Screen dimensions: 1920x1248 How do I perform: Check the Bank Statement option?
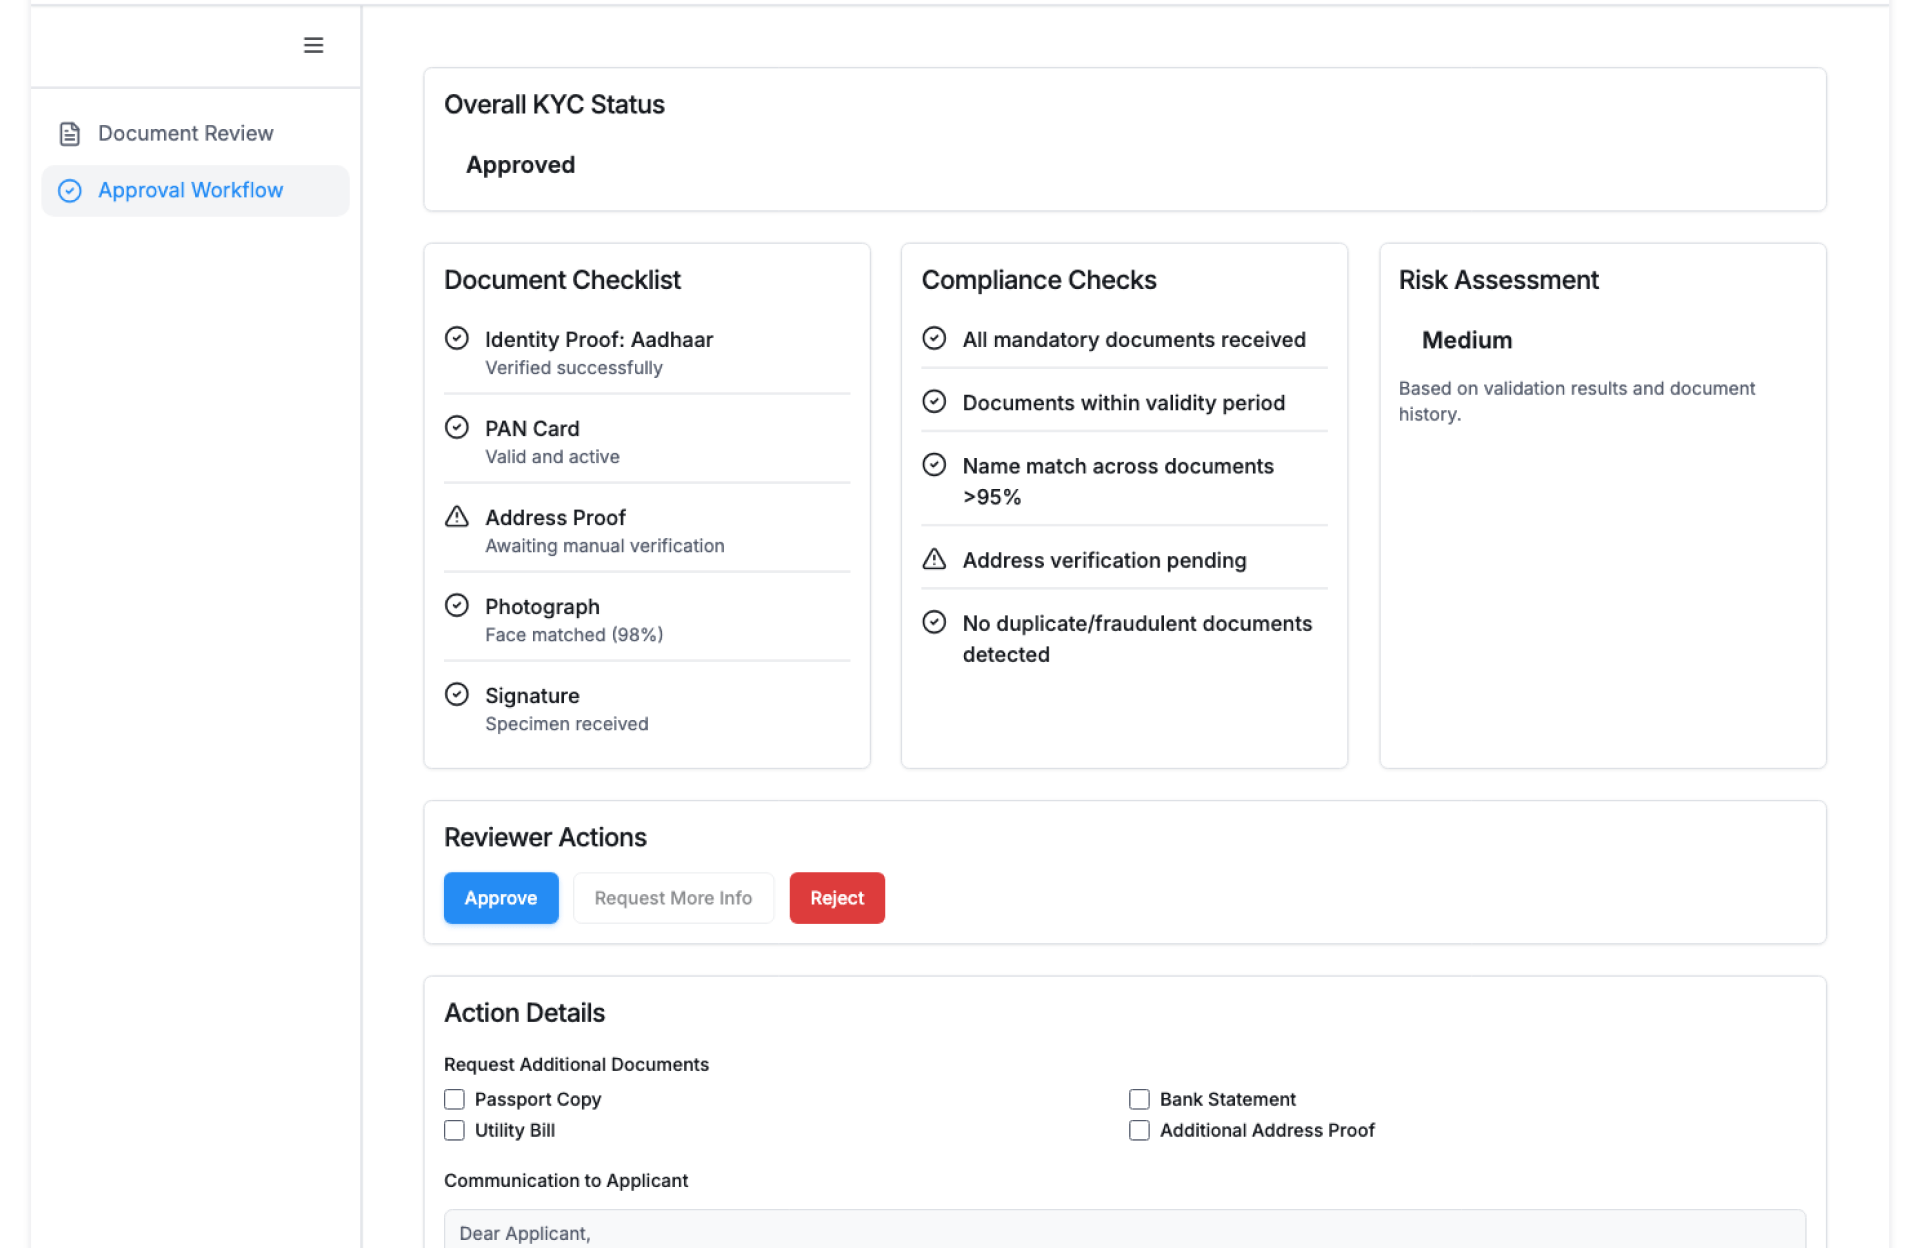tap(1139, 1099)
